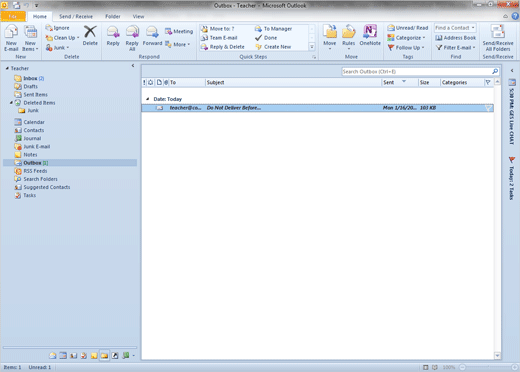
Task: Click the Reply icon
Action: 113,32
